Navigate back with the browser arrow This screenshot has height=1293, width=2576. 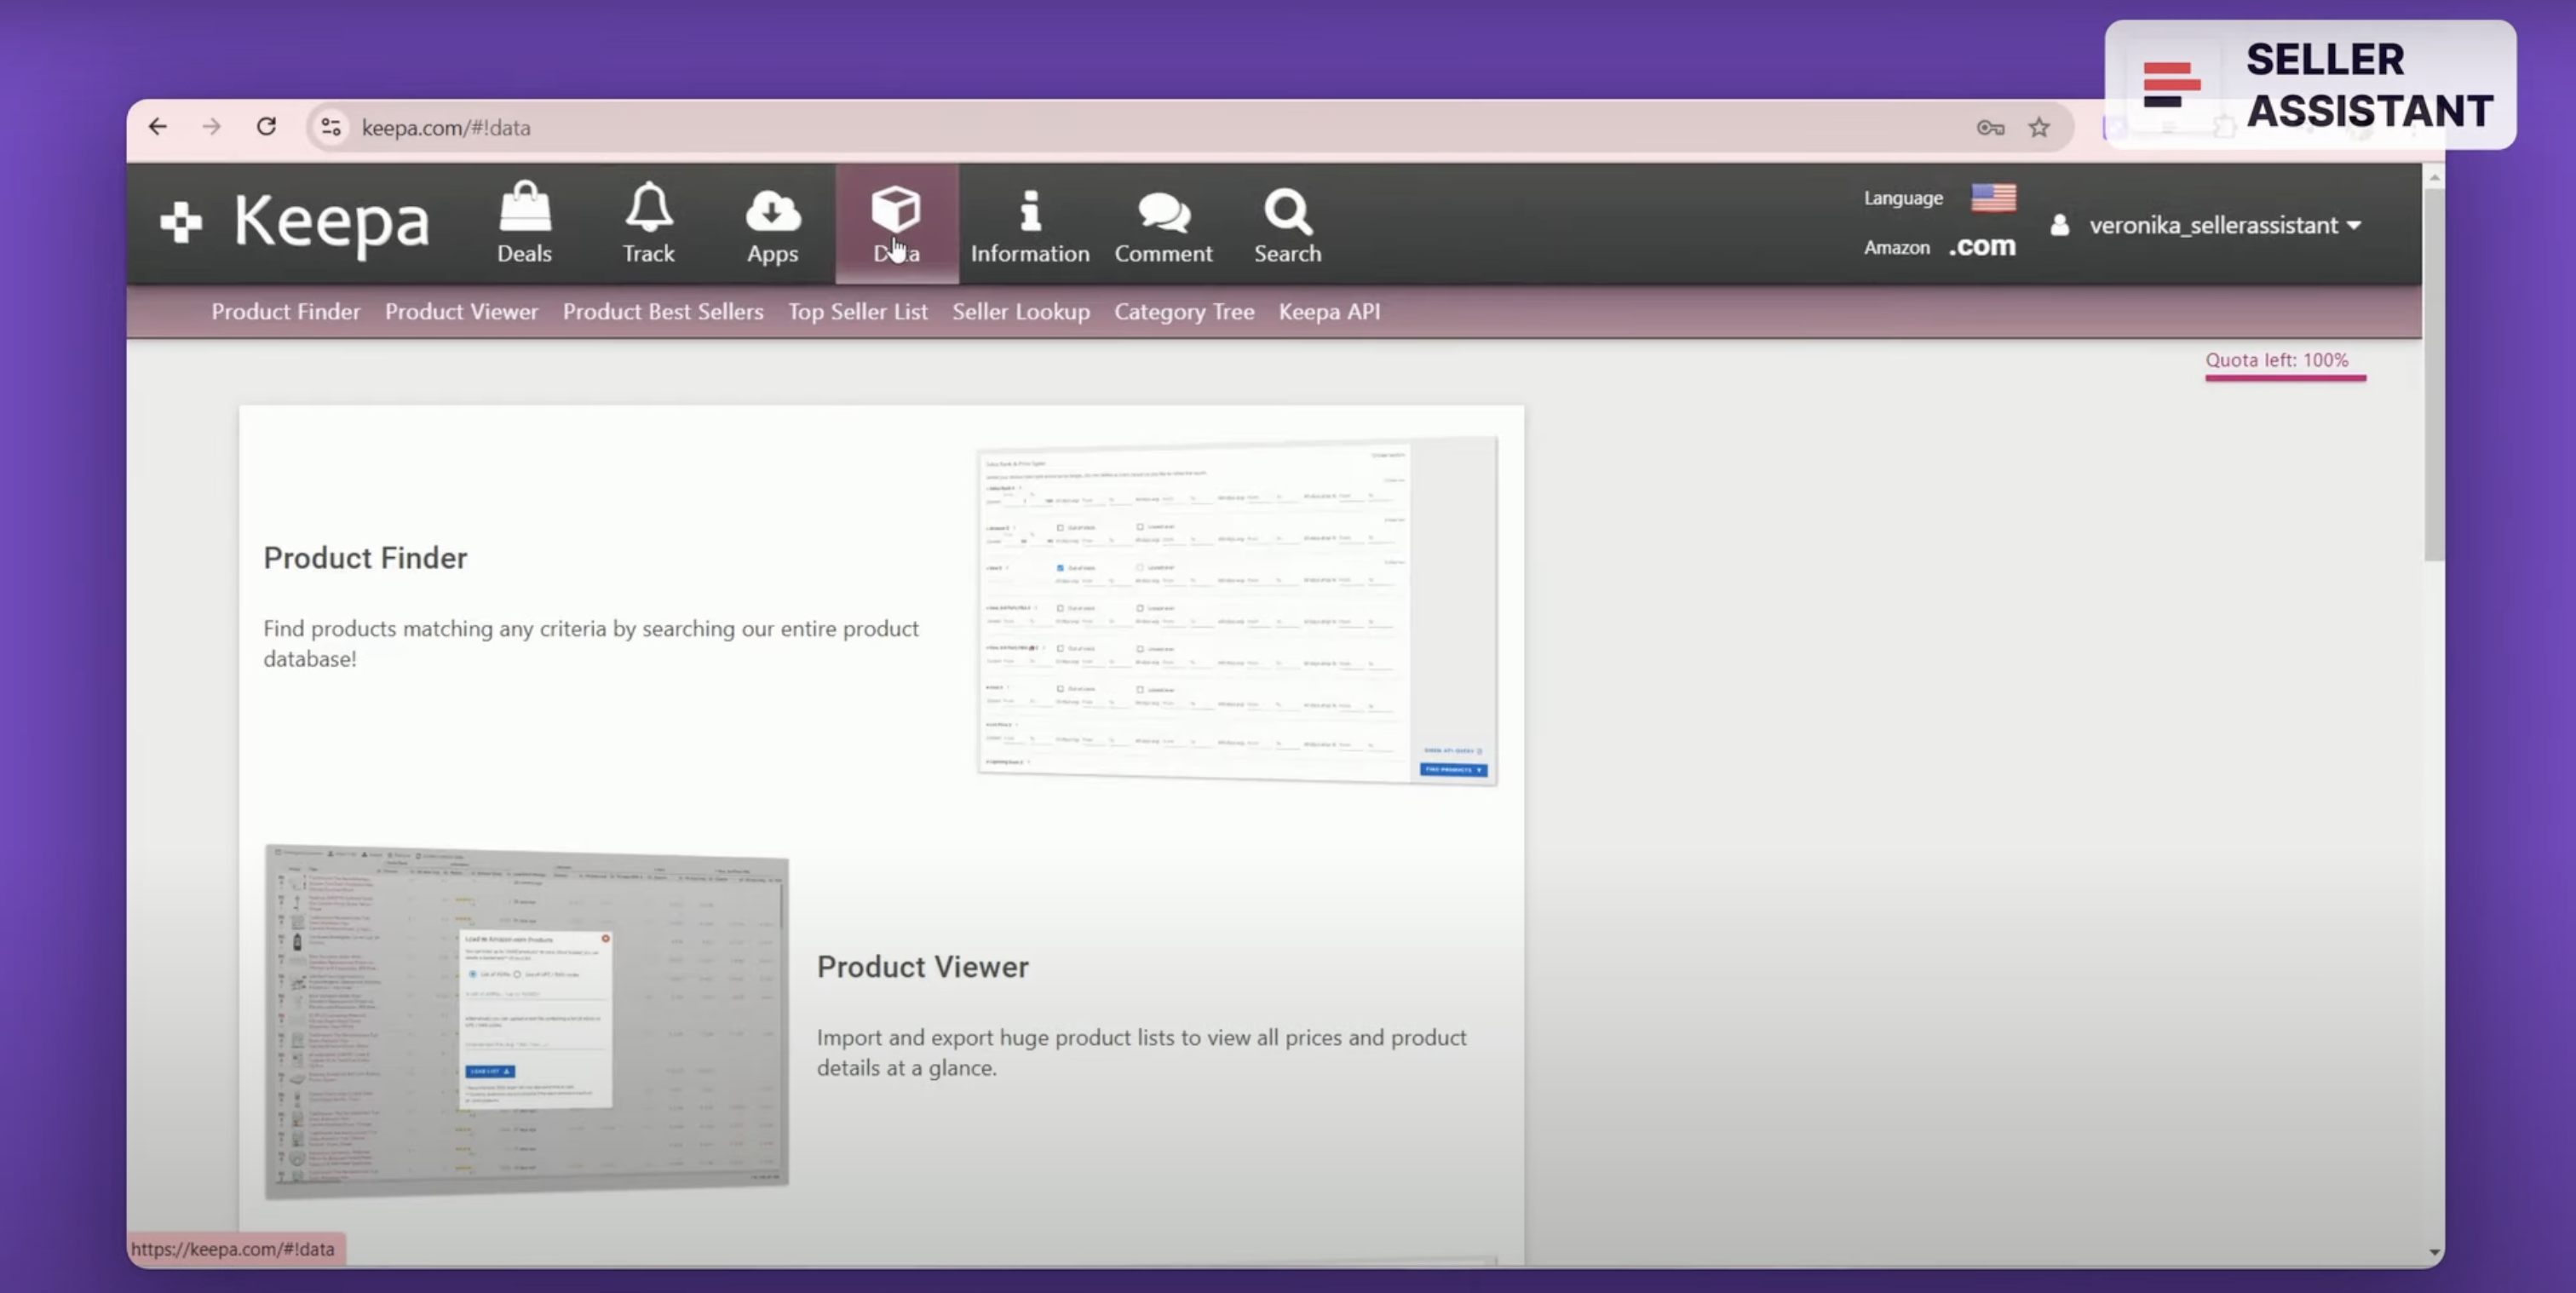(157, 126)
